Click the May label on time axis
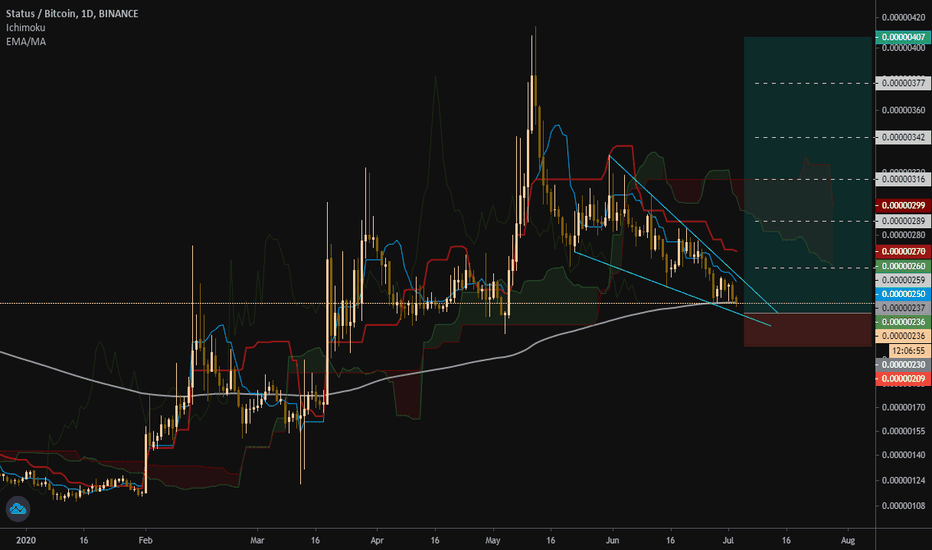 click(x=493, y=540)
